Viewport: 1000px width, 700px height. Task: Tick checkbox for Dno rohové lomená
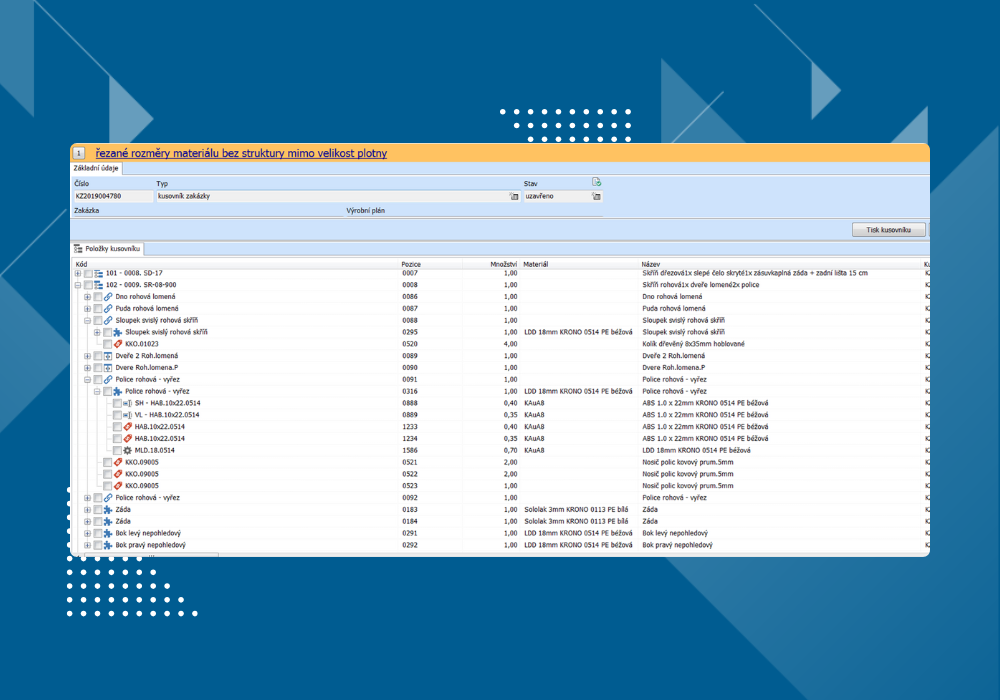point(98,297)
